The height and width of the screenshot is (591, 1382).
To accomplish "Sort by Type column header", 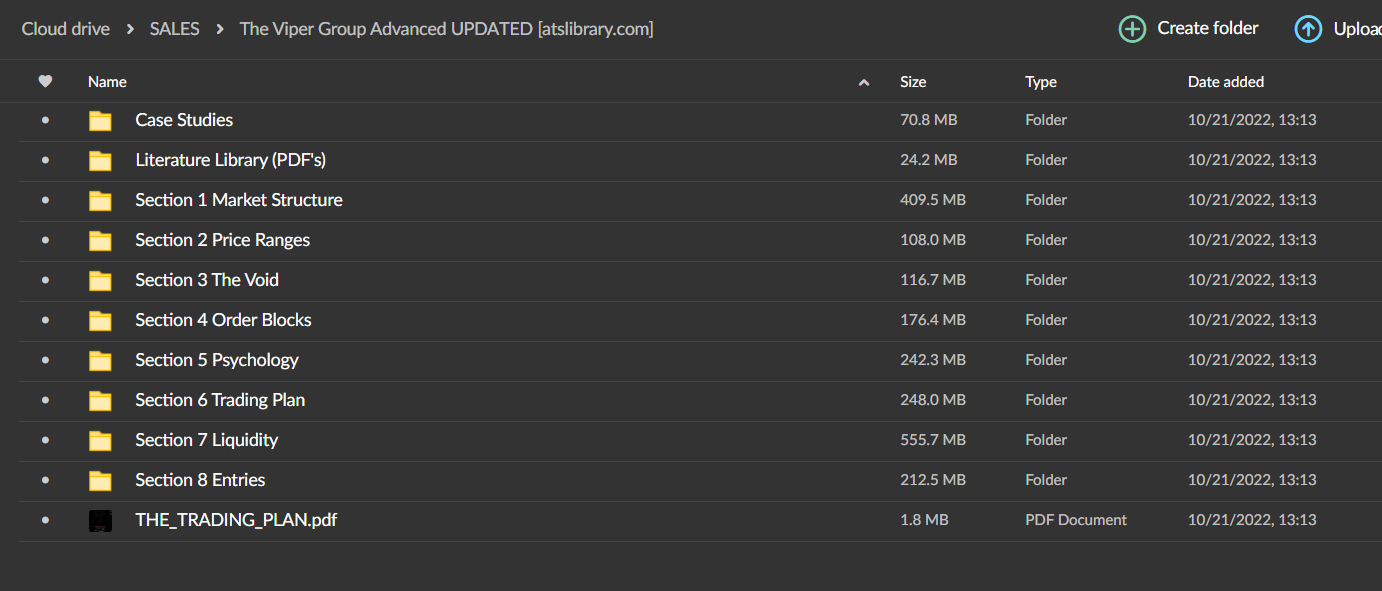I will 1040,82.
